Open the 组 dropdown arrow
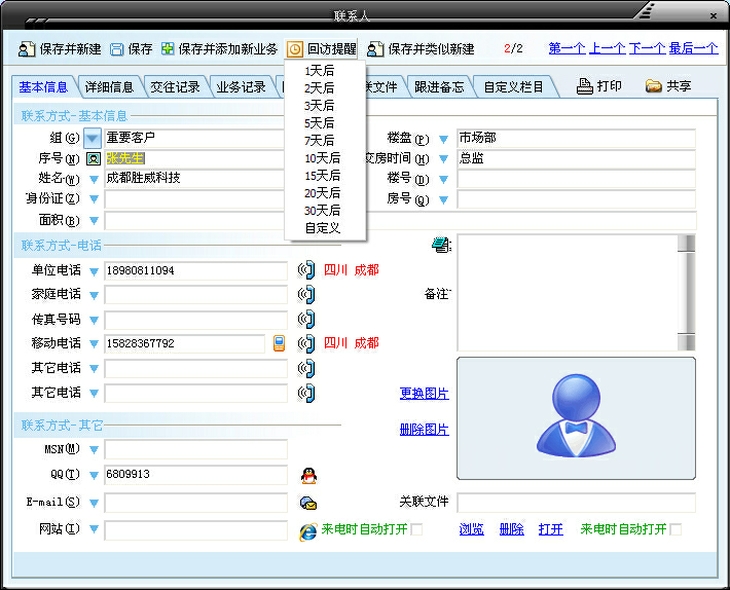Image resolution: width=730 pixels, height=590 pixels. coord(92,138)
